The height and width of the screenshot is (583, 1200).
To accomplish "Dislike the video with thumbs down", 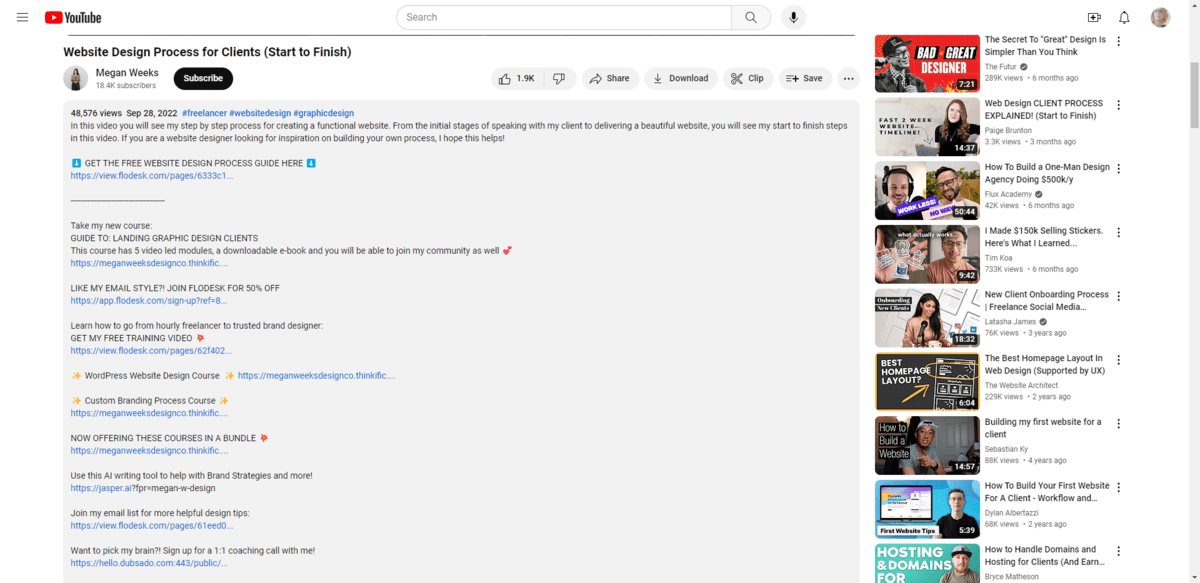I will [x=560, y=79].
